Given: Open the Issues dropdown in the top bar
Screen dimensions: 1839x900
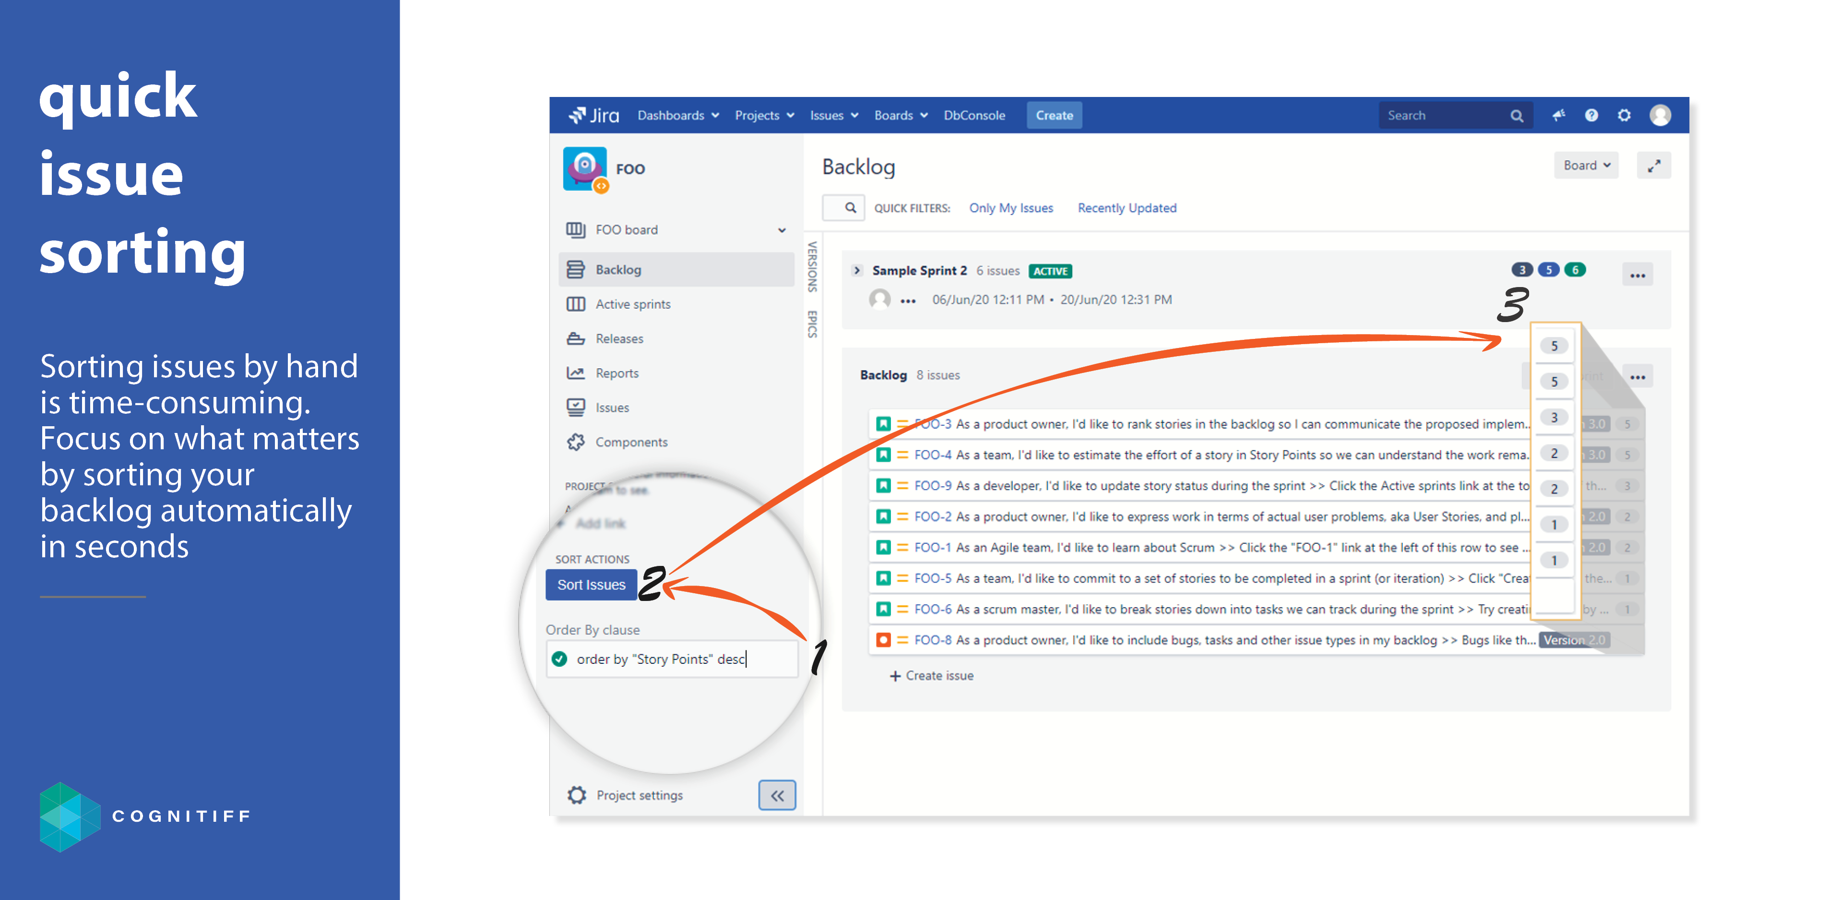Looking at the screenshot, I should 834,115.
